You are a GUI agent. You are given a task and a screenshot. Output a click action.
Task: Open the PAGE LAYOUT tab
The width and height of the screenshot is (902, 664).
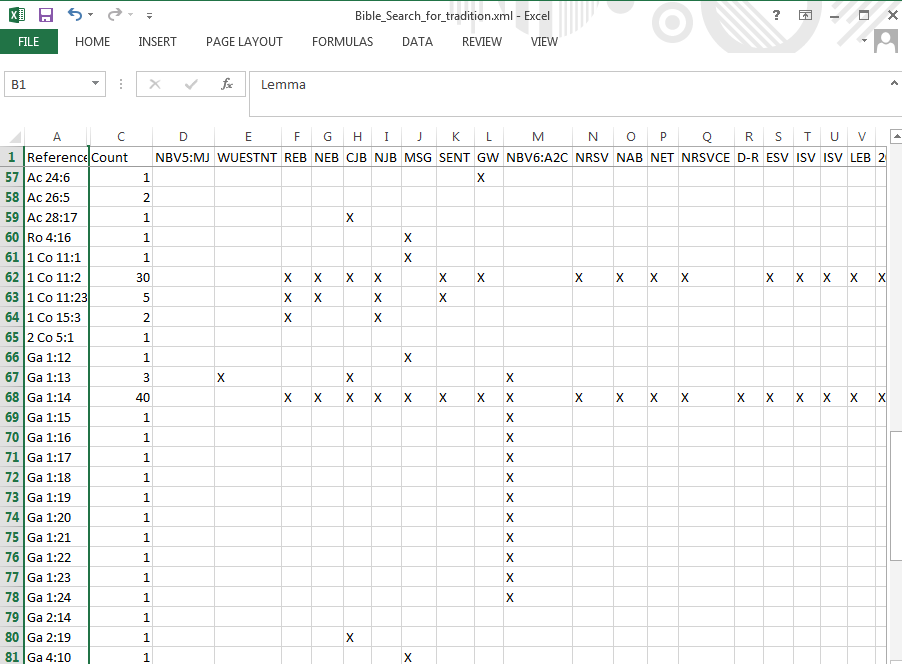point(244,41)
